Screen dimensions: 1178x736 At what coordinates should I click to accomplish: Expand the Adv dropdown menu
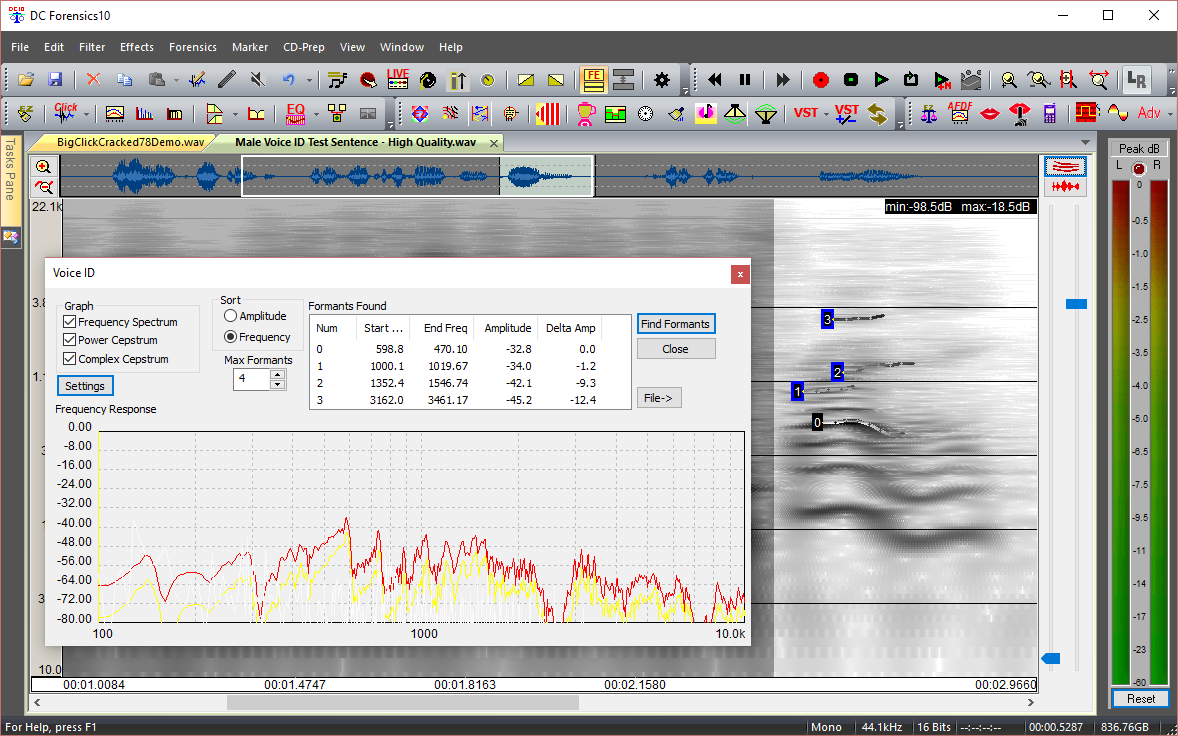(1169, 113)
